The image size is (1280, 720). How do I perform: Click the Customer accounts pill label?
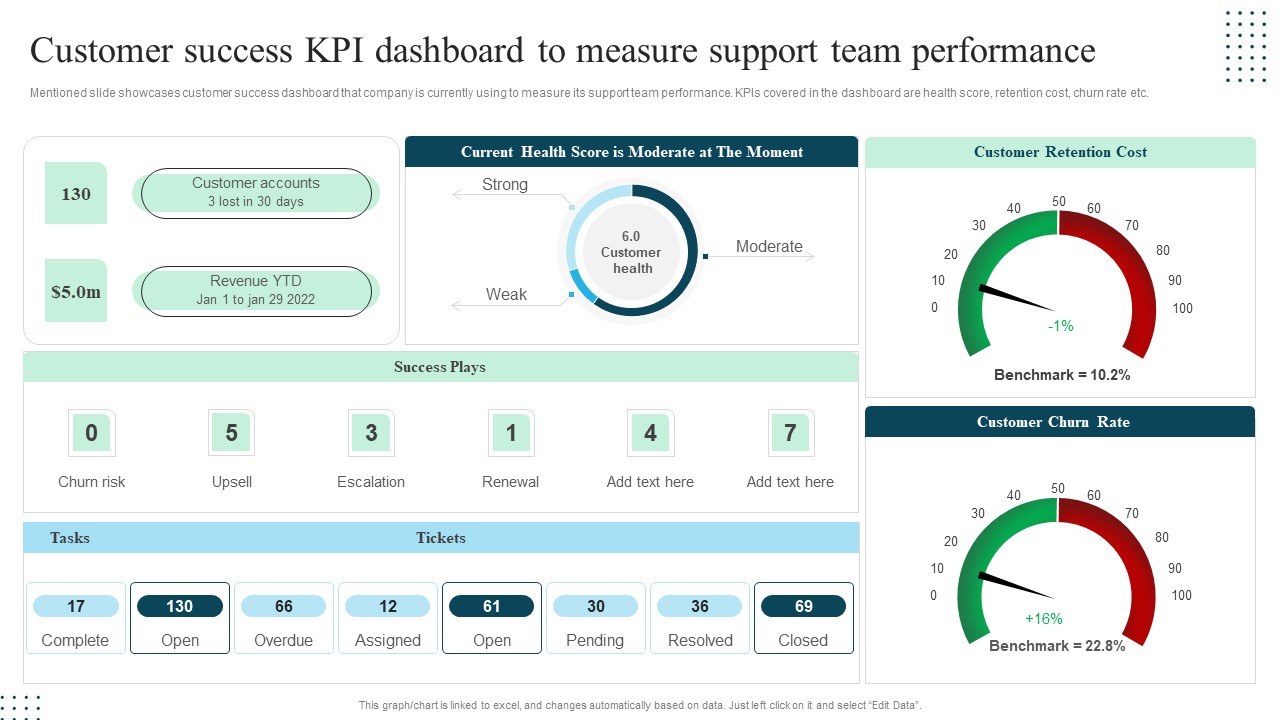point(256,192)
